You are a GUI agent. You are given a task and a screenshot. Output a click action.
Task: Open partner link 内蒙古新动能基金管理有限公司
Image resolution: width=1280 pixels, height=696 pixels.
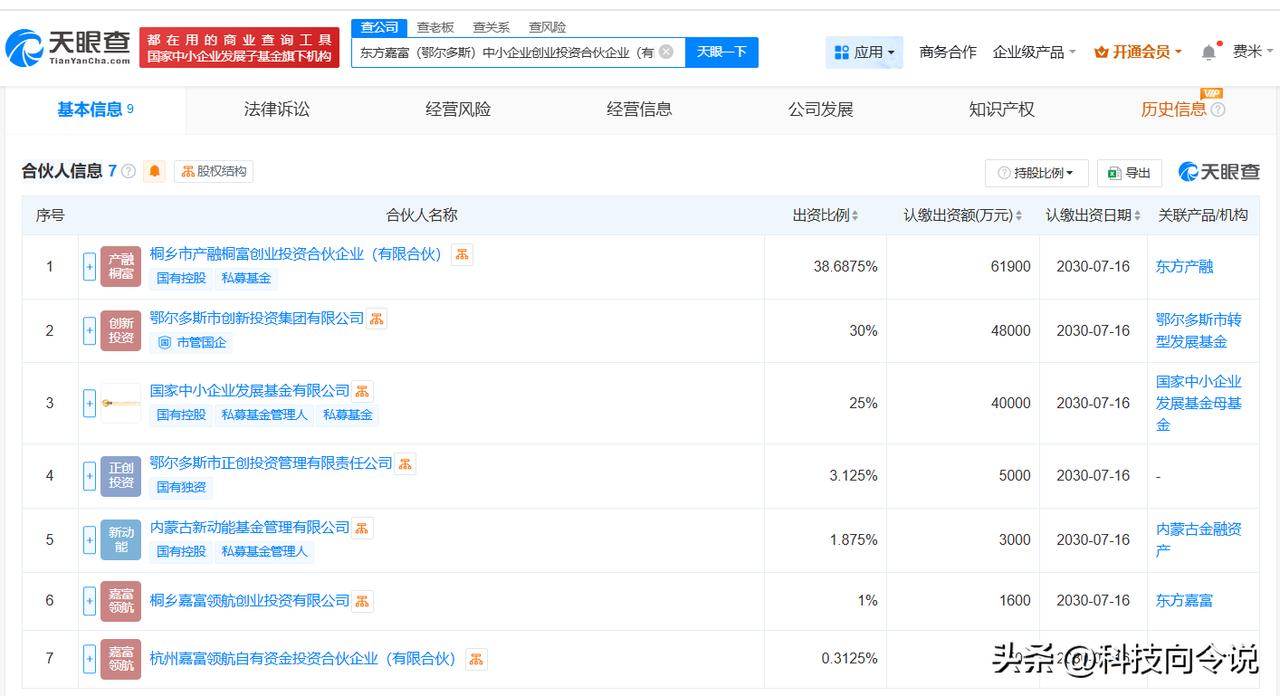[x=250, y=527]
